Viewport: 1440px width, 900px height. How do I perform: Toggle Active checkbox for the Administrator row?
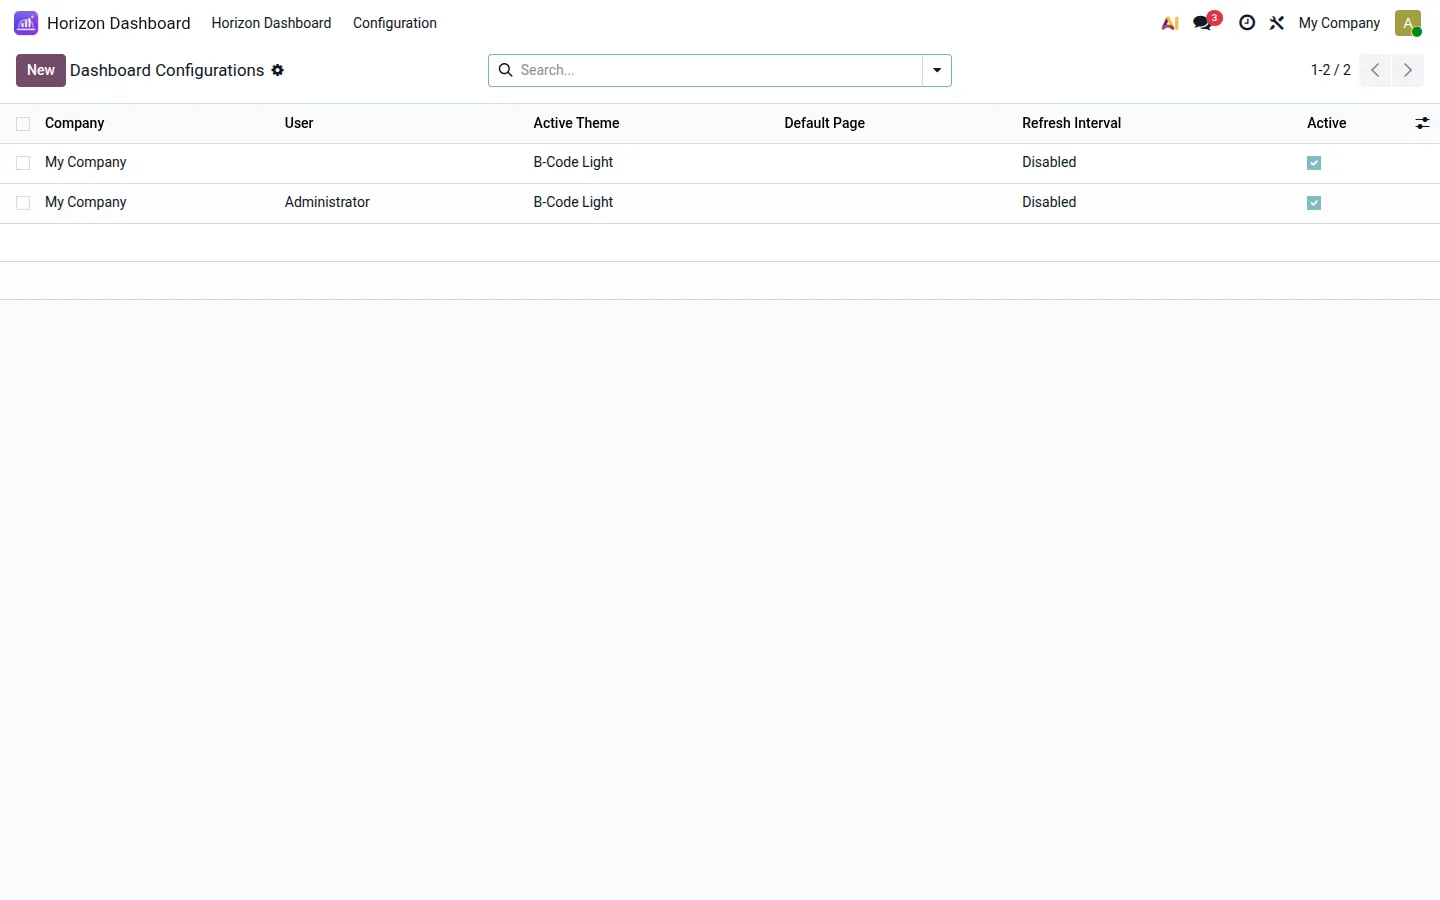(x=1314, y=203)
